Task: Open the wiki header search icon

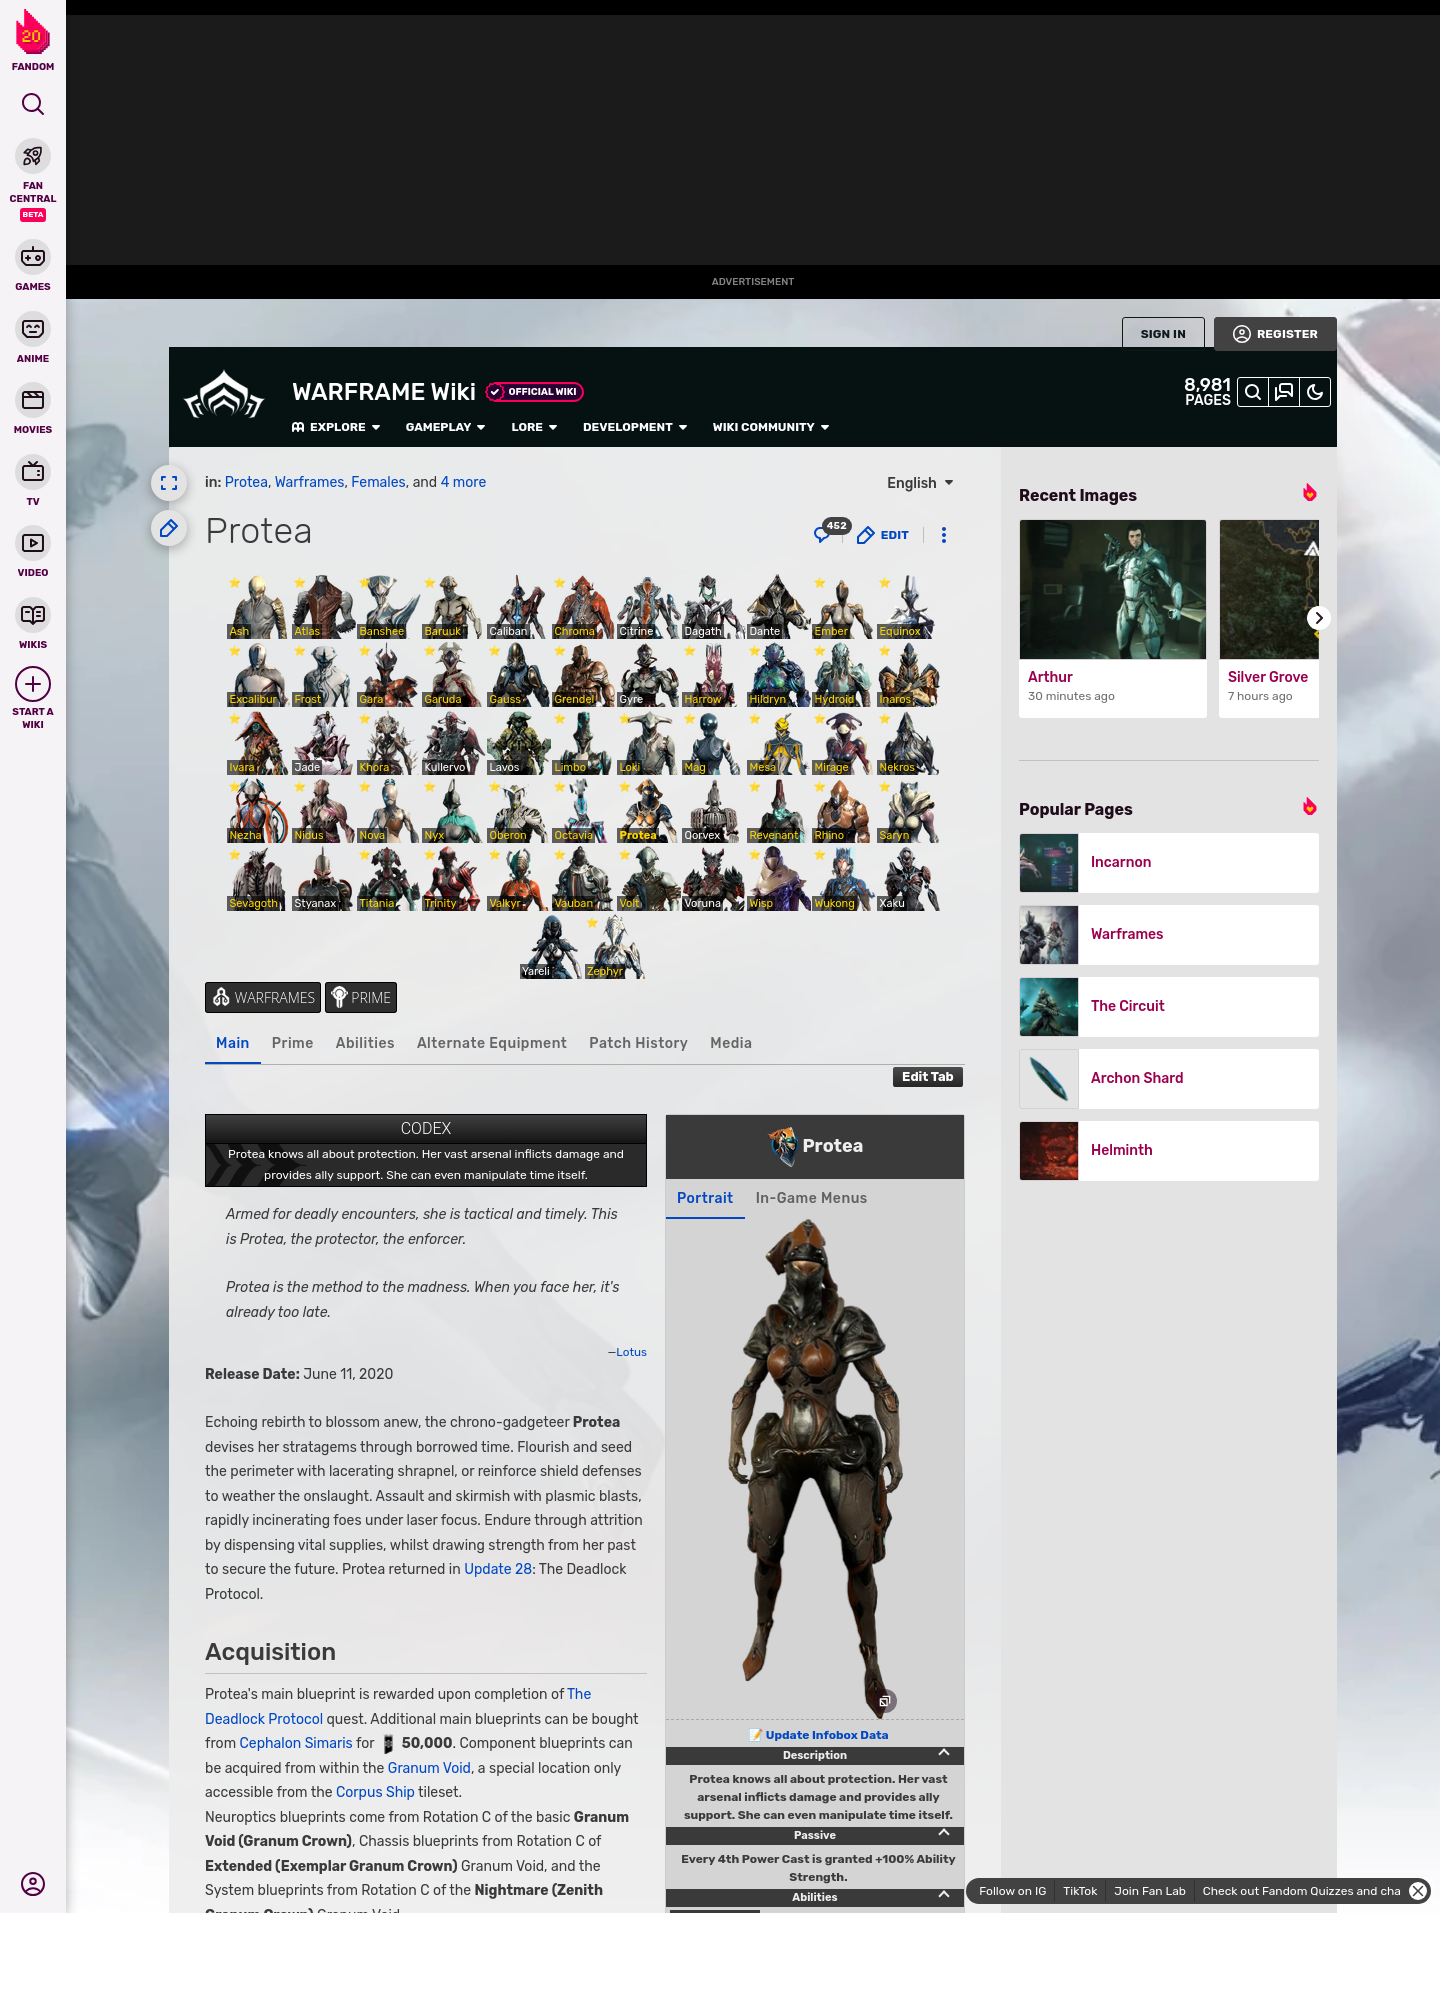Action: [x=1253, y=392]
